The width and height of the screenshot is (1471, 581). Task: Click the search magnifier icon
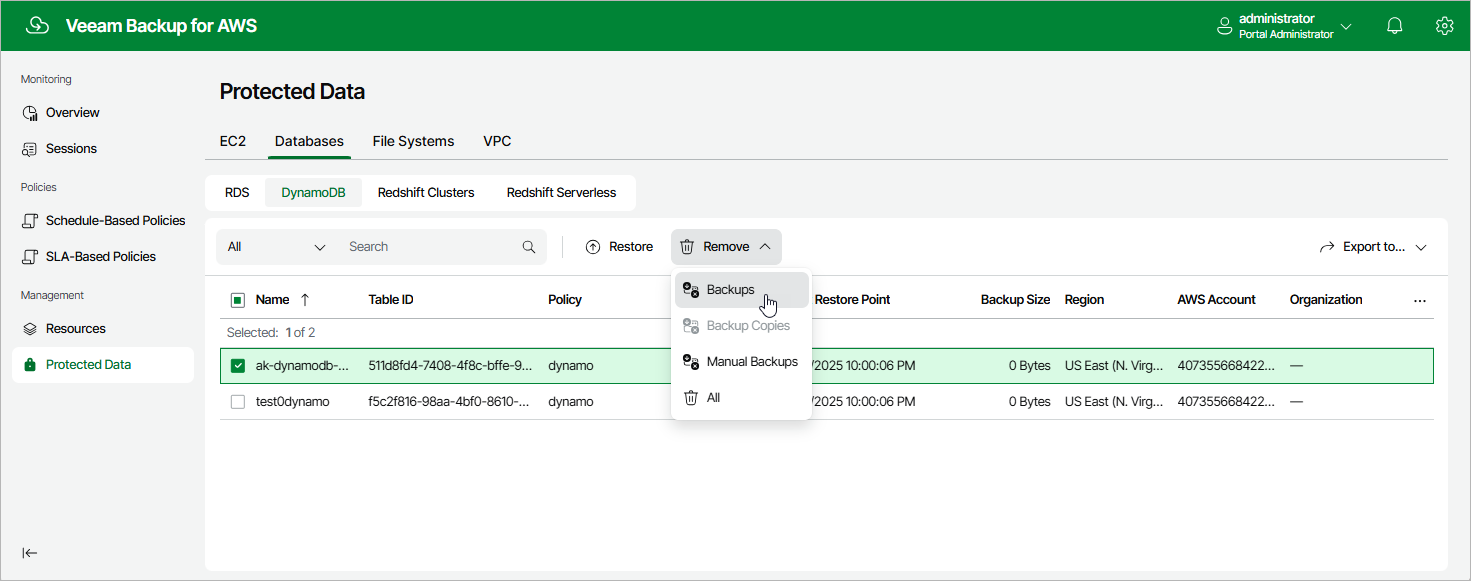pyautogui.click(x=529, y=247)
